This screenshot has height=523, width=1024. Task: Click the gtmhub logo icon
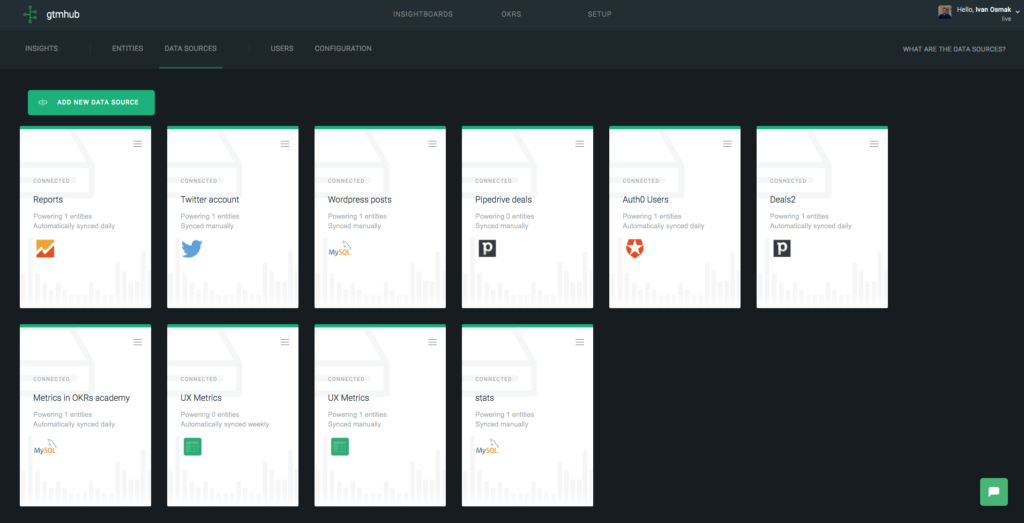click(x=30, y=14)
